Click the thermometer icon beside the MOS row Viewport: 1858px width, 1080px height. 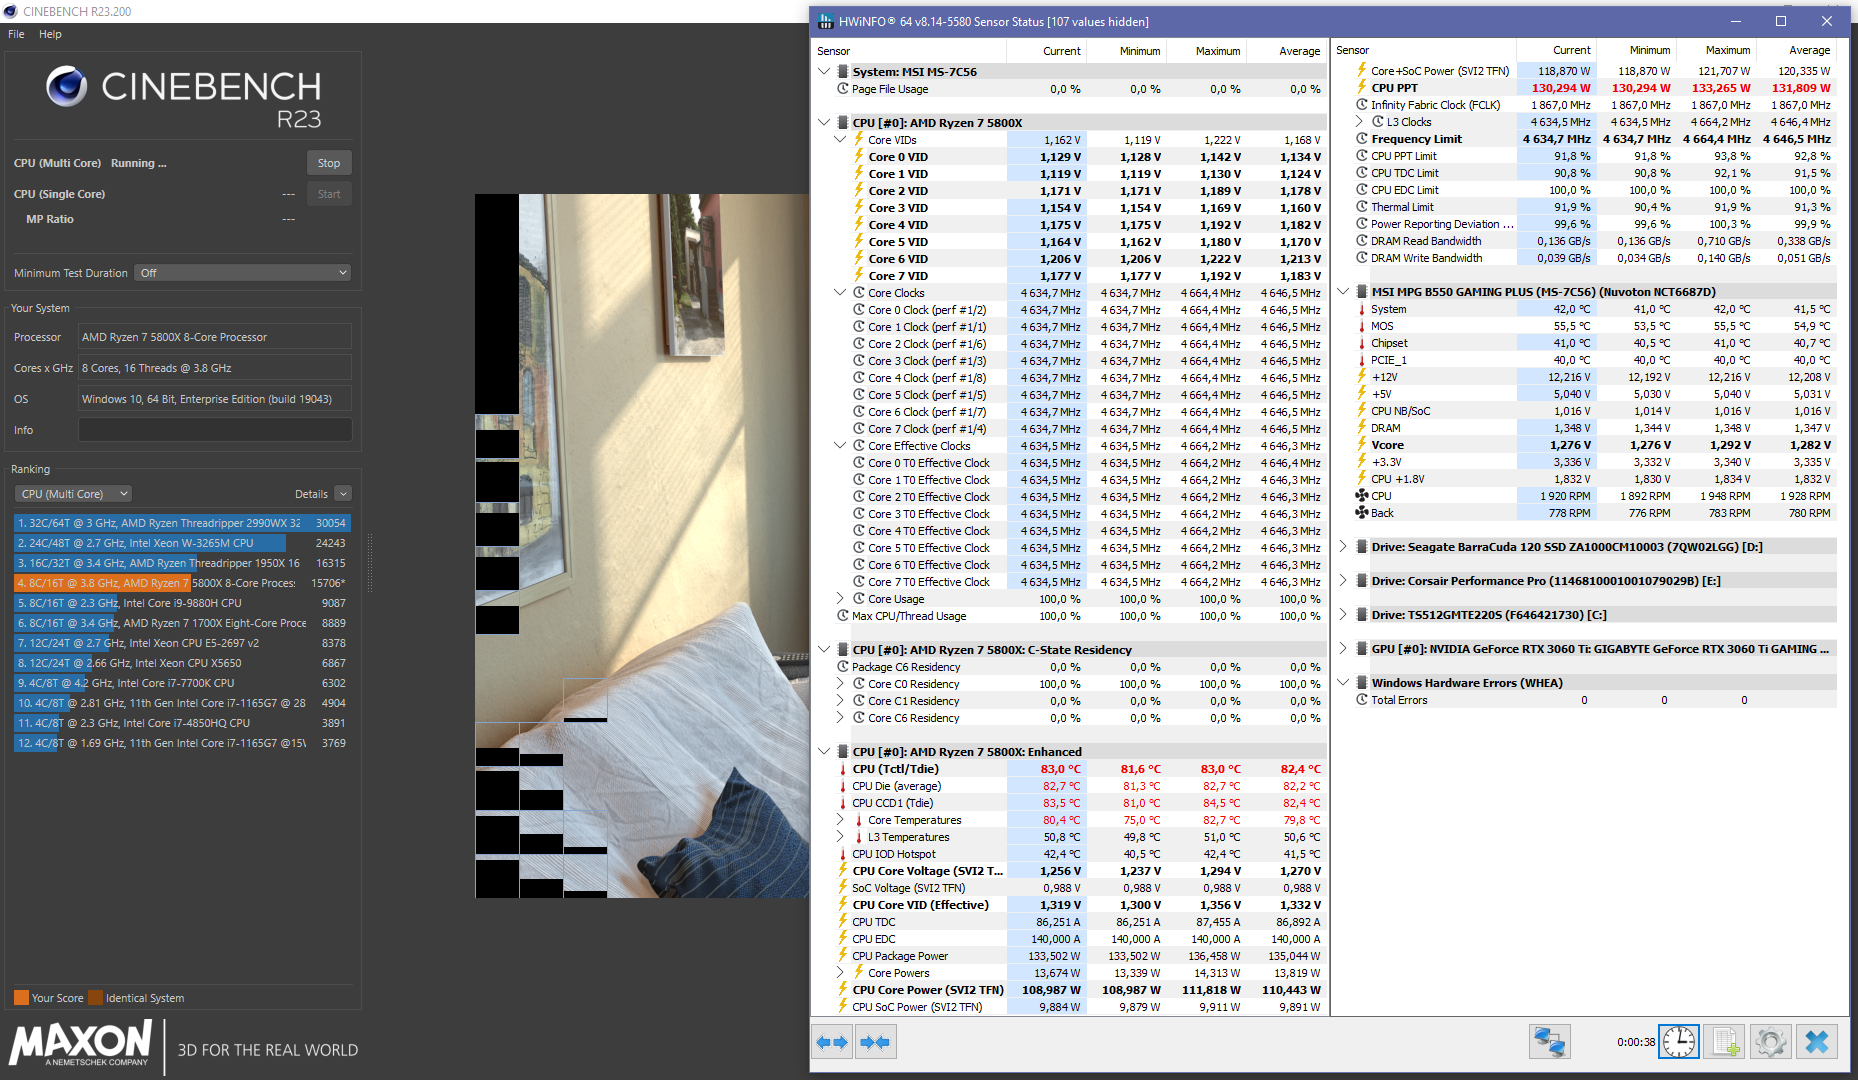[x=1361, y=326]
